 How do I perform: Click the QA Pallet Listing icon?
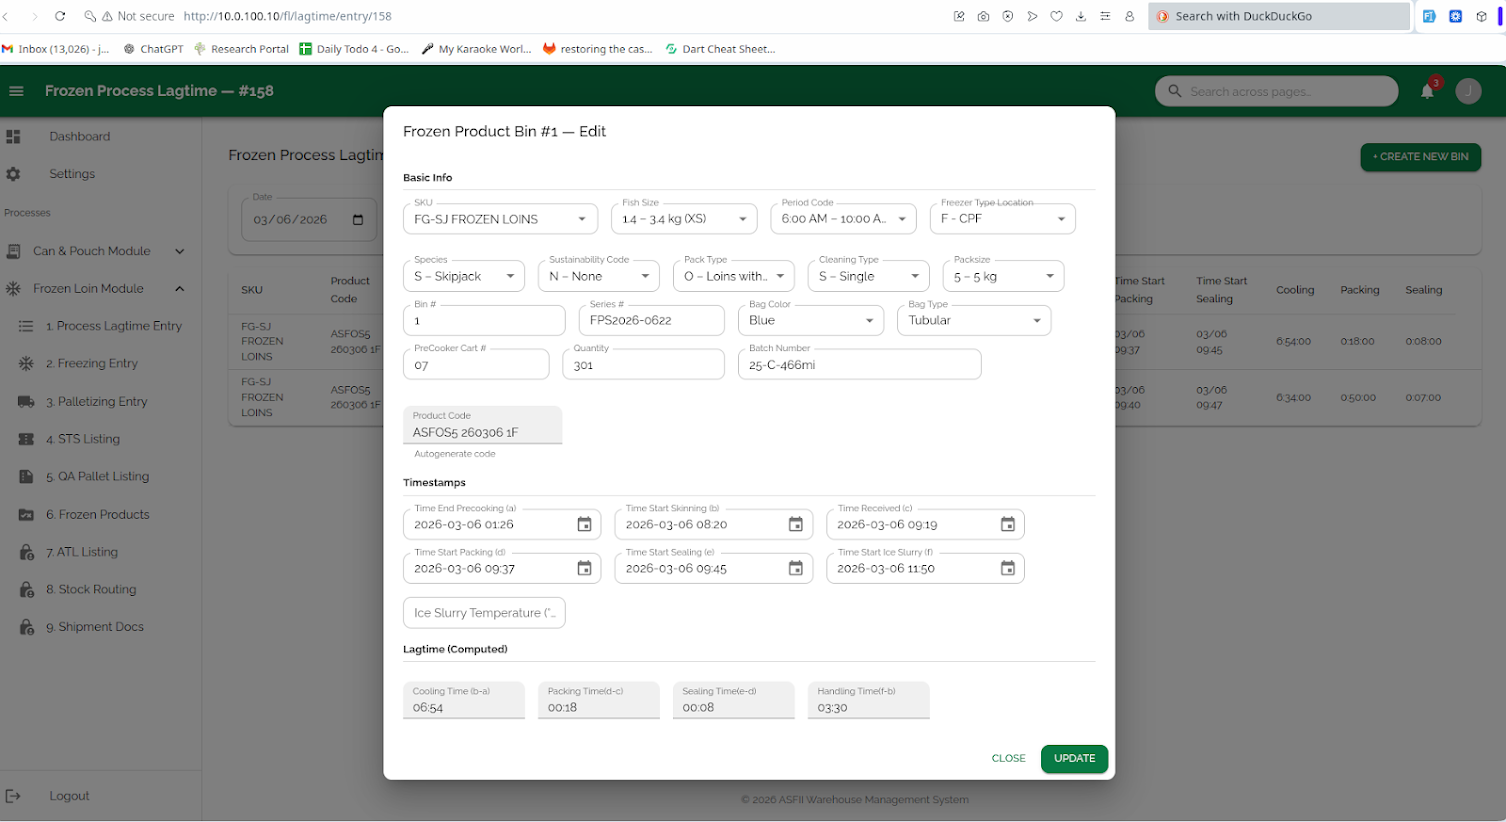click(x=26, y=477)
